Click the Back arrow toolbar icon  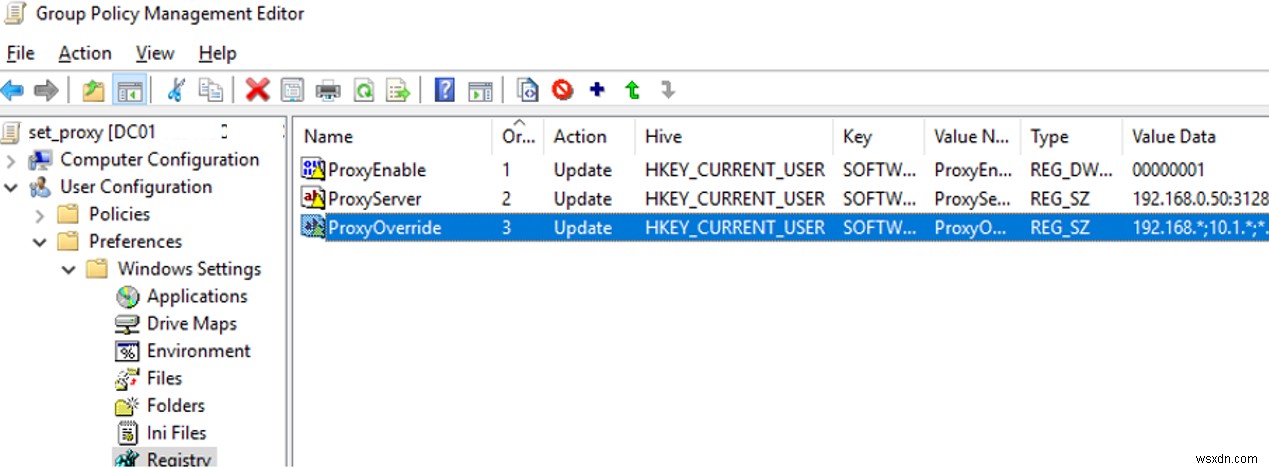click(13, 91)
